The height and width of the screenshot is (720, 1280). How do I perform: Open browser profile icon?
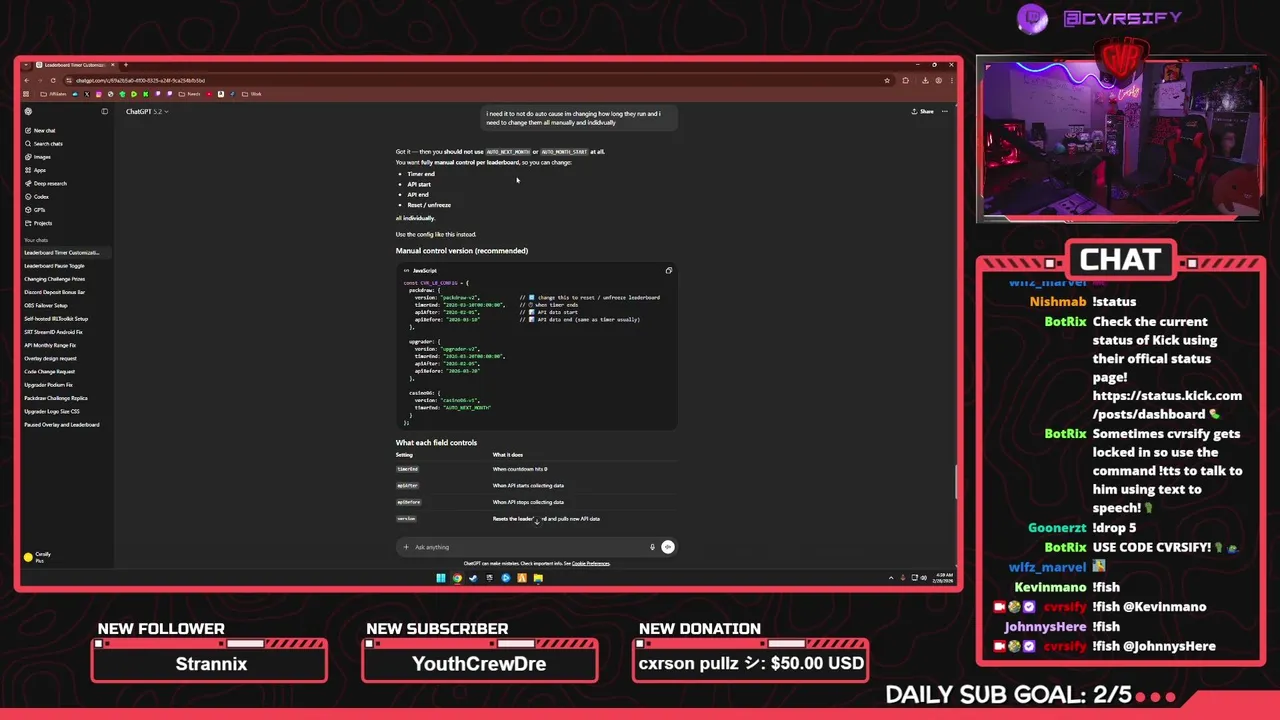point(938,80)
